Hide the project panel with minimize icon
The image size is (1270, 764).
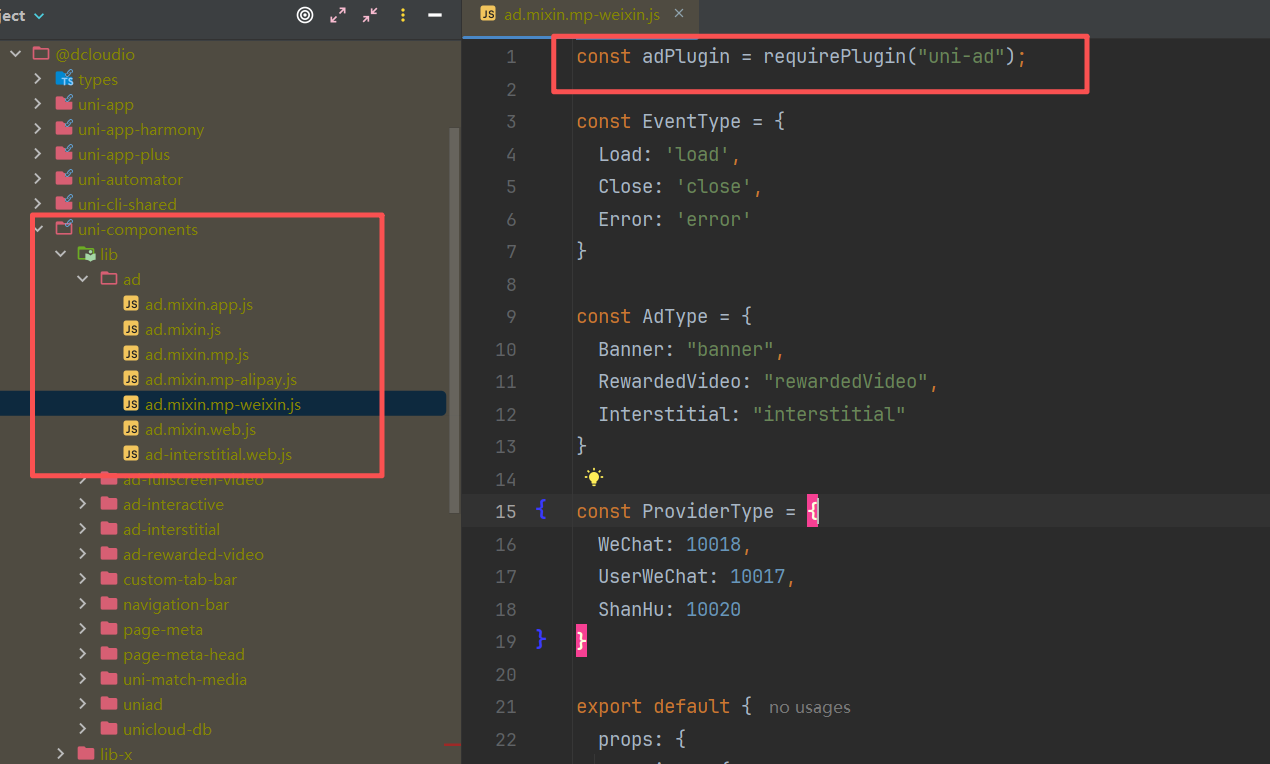(435, 15)
